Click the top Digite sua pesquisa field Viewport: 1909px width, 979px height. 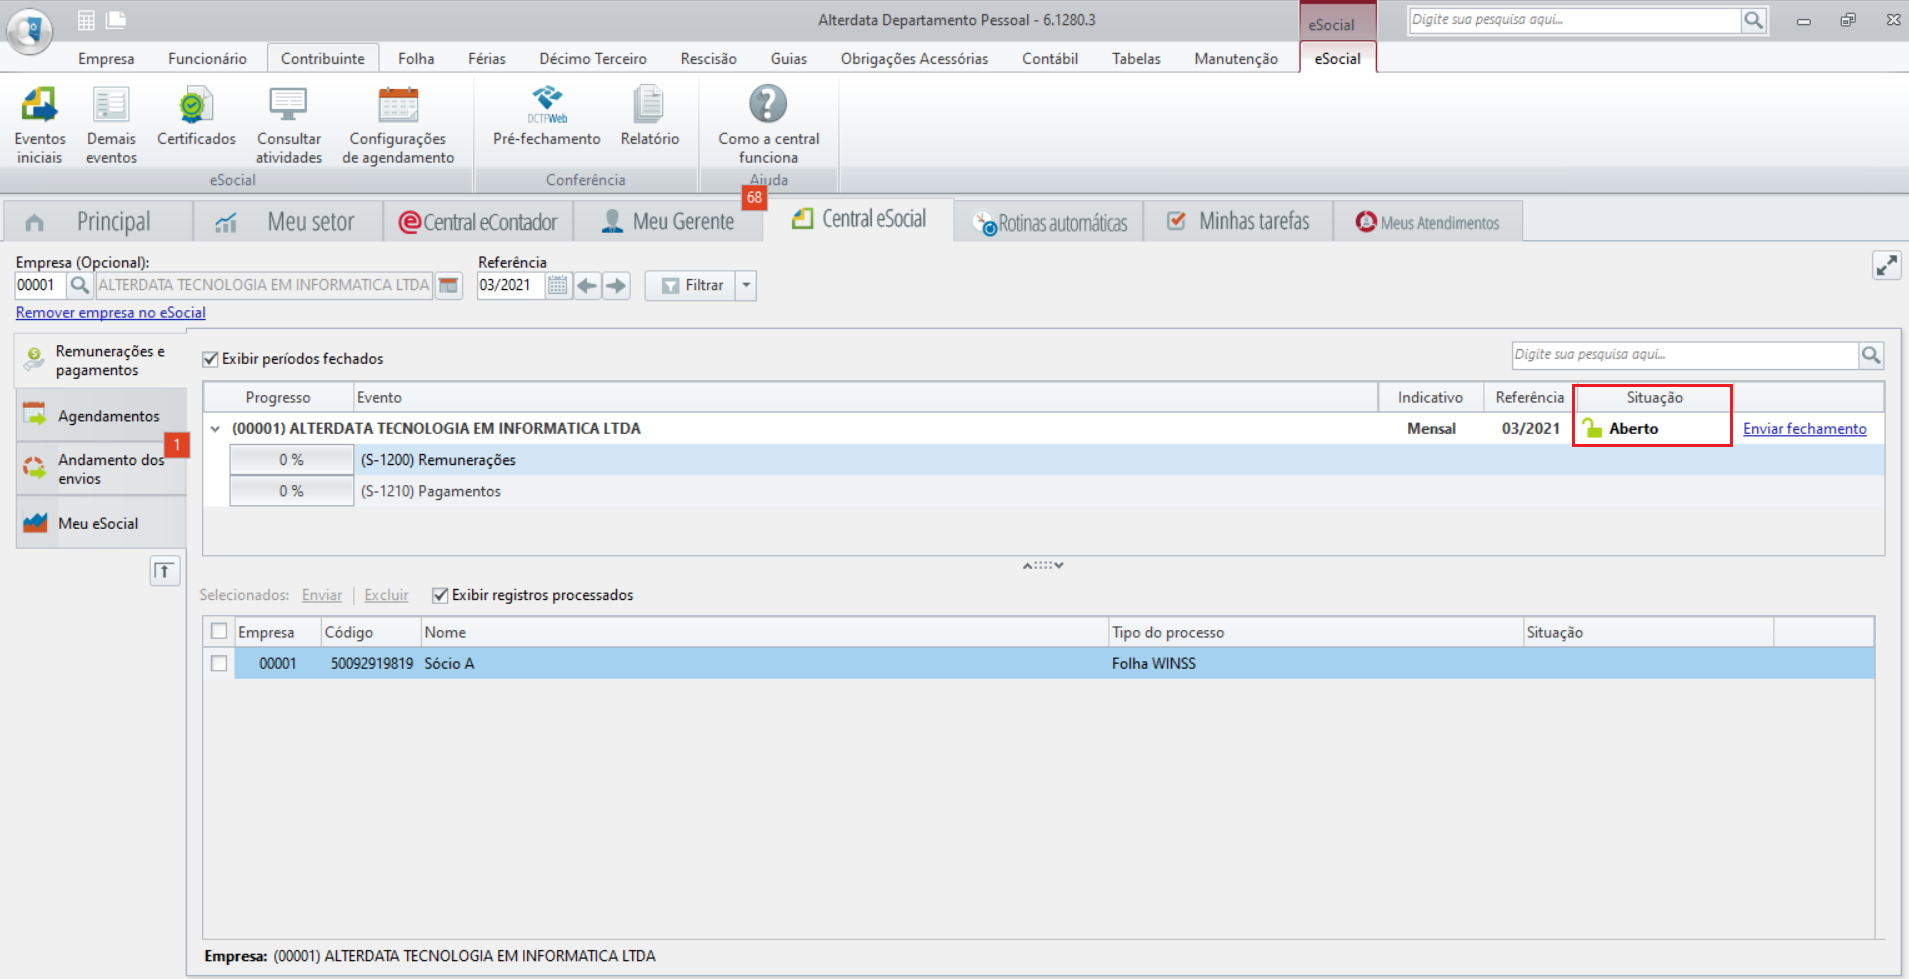point(1575,20)
